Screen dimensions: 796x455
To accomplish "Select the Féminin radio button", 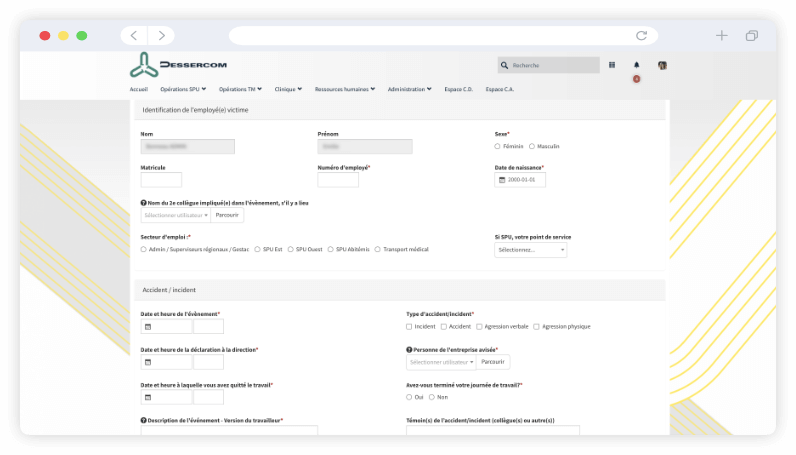I will coord(498,146).
